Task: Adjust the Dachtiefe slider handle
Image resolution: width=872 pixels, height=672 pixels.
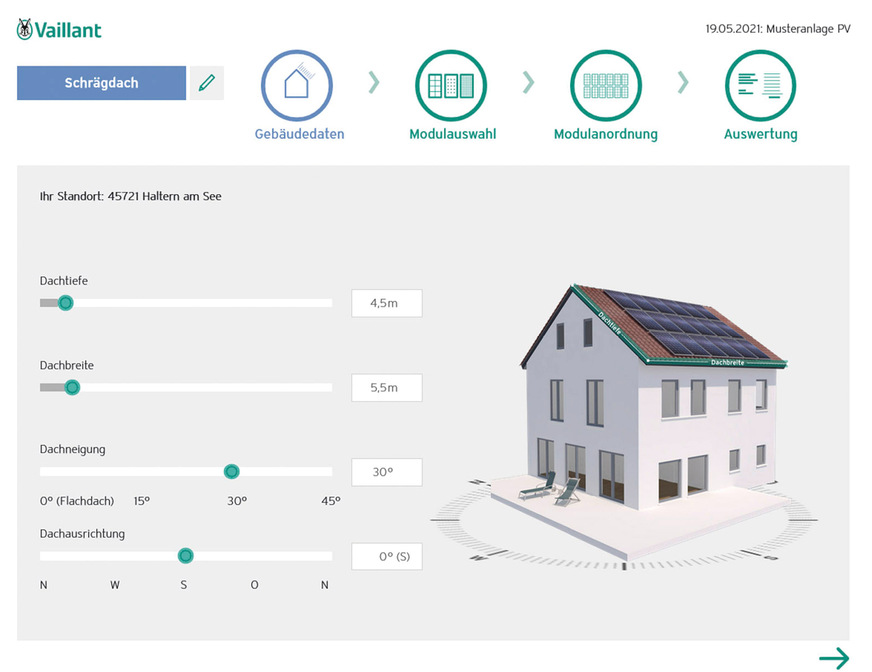Action: tap(67, 302)
